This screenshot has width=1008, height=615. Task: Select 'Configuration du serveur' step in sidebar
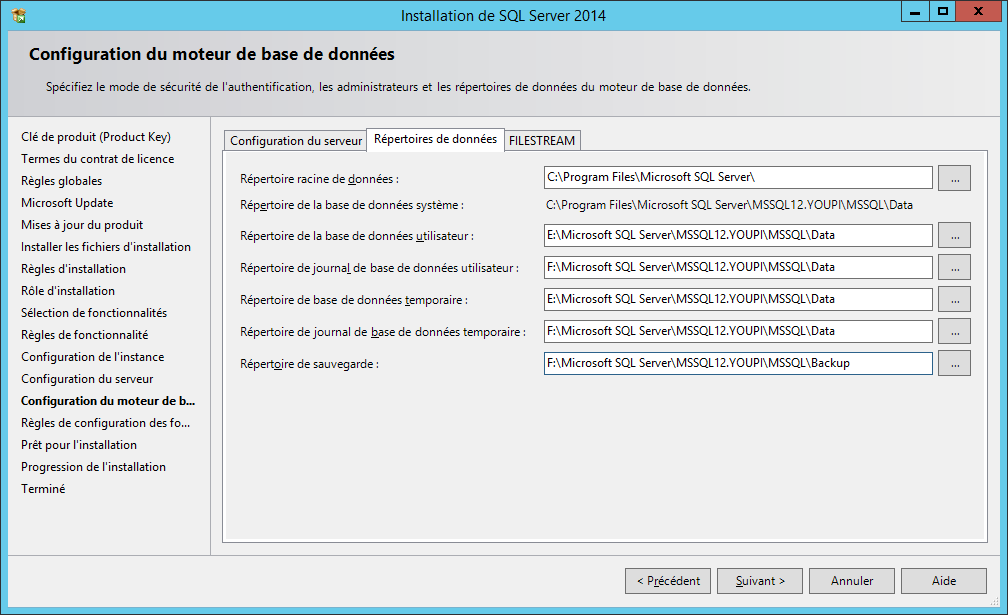87,379
